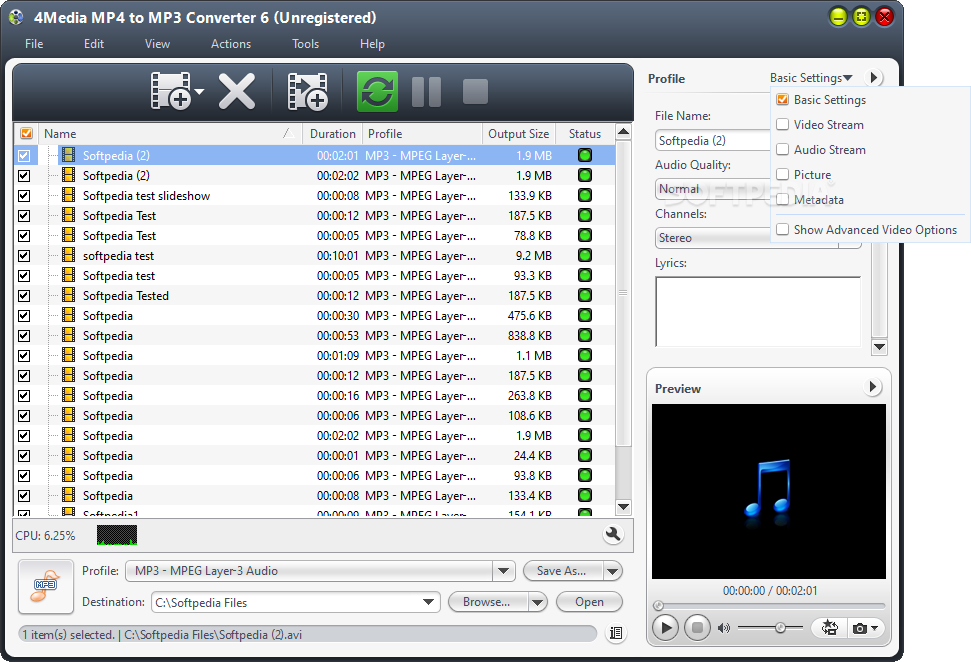971x662 pixels.
Task: Sort list by Duration column header
Action: click(x=333, y=134)
